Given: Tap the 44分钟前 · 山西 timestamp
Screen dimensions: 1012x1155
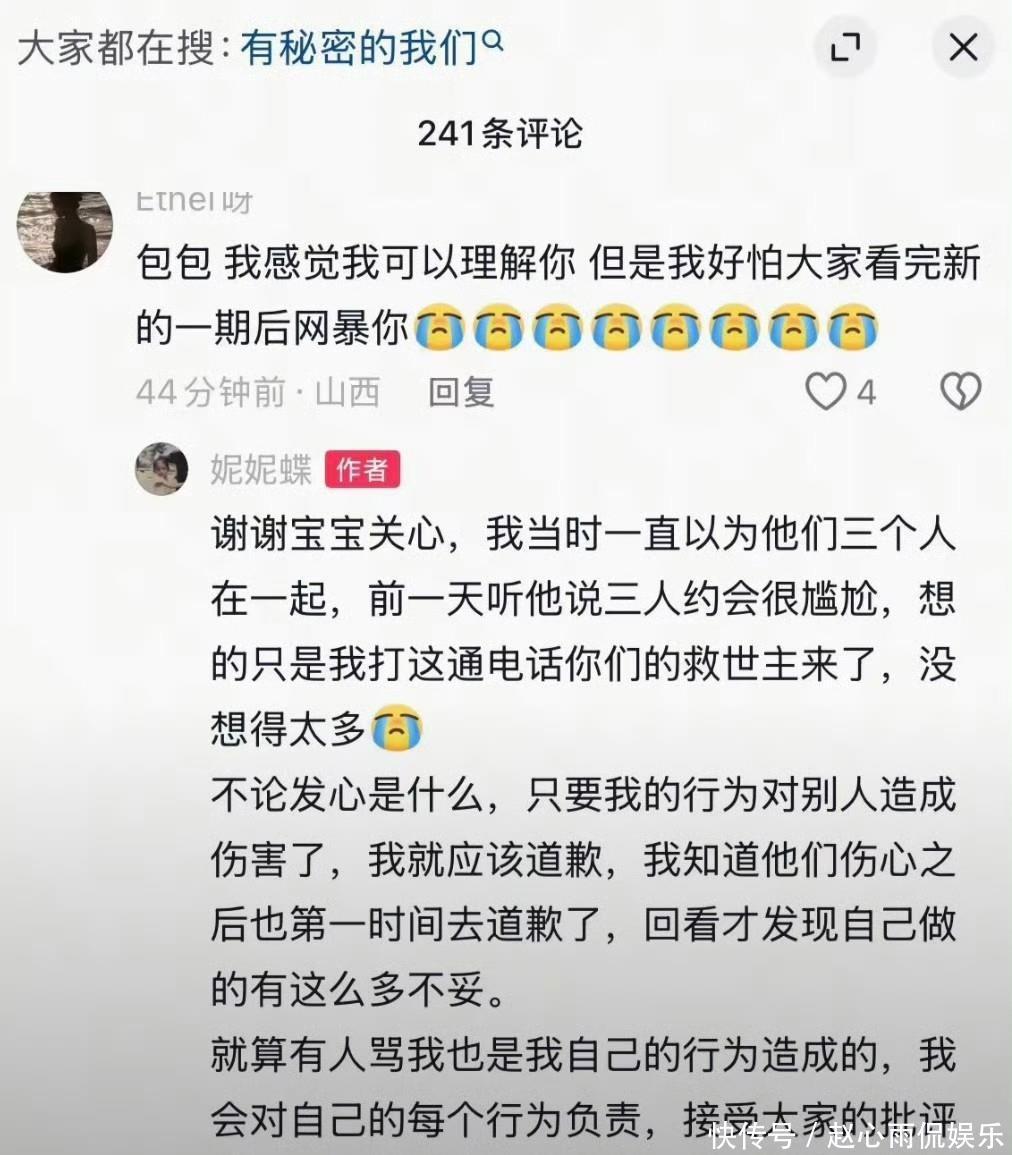Looking at the screenshot, I should click(258, 392).
